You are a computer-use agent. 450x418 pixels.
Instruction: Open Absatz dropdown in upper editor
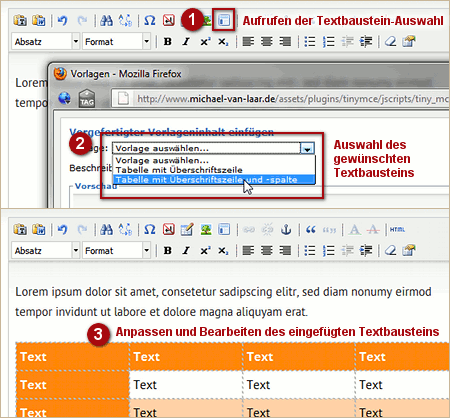(46, 41)
